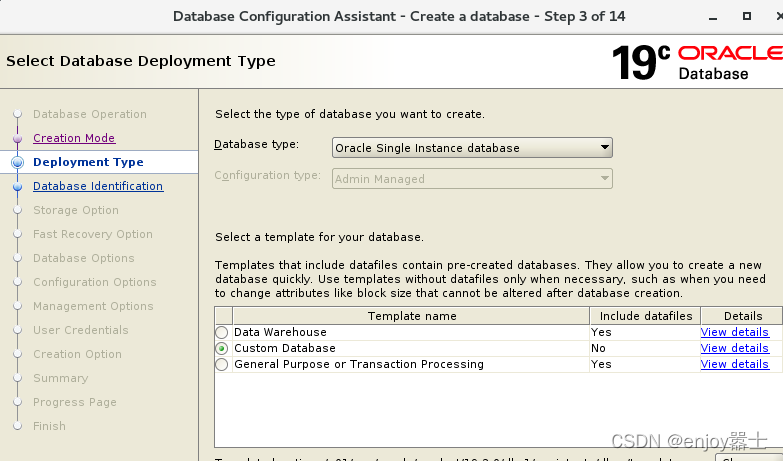Click the Storage Option step
Image resolution: width=783 pixels, height=461 pixels.
[x=76, y=210]
